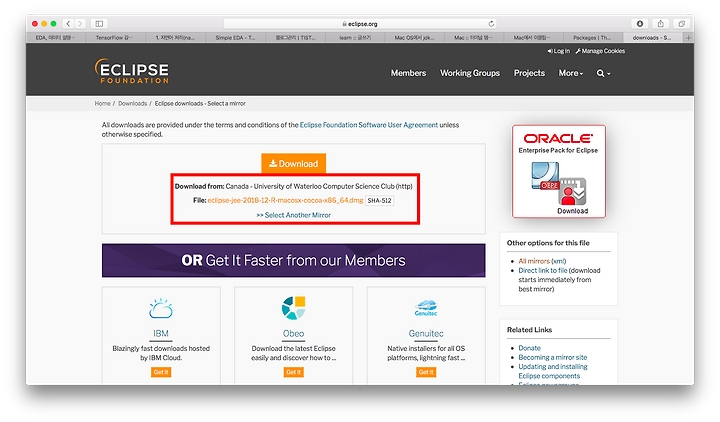
Task: Open the Safari share menu icon
Action: [660, 23]
